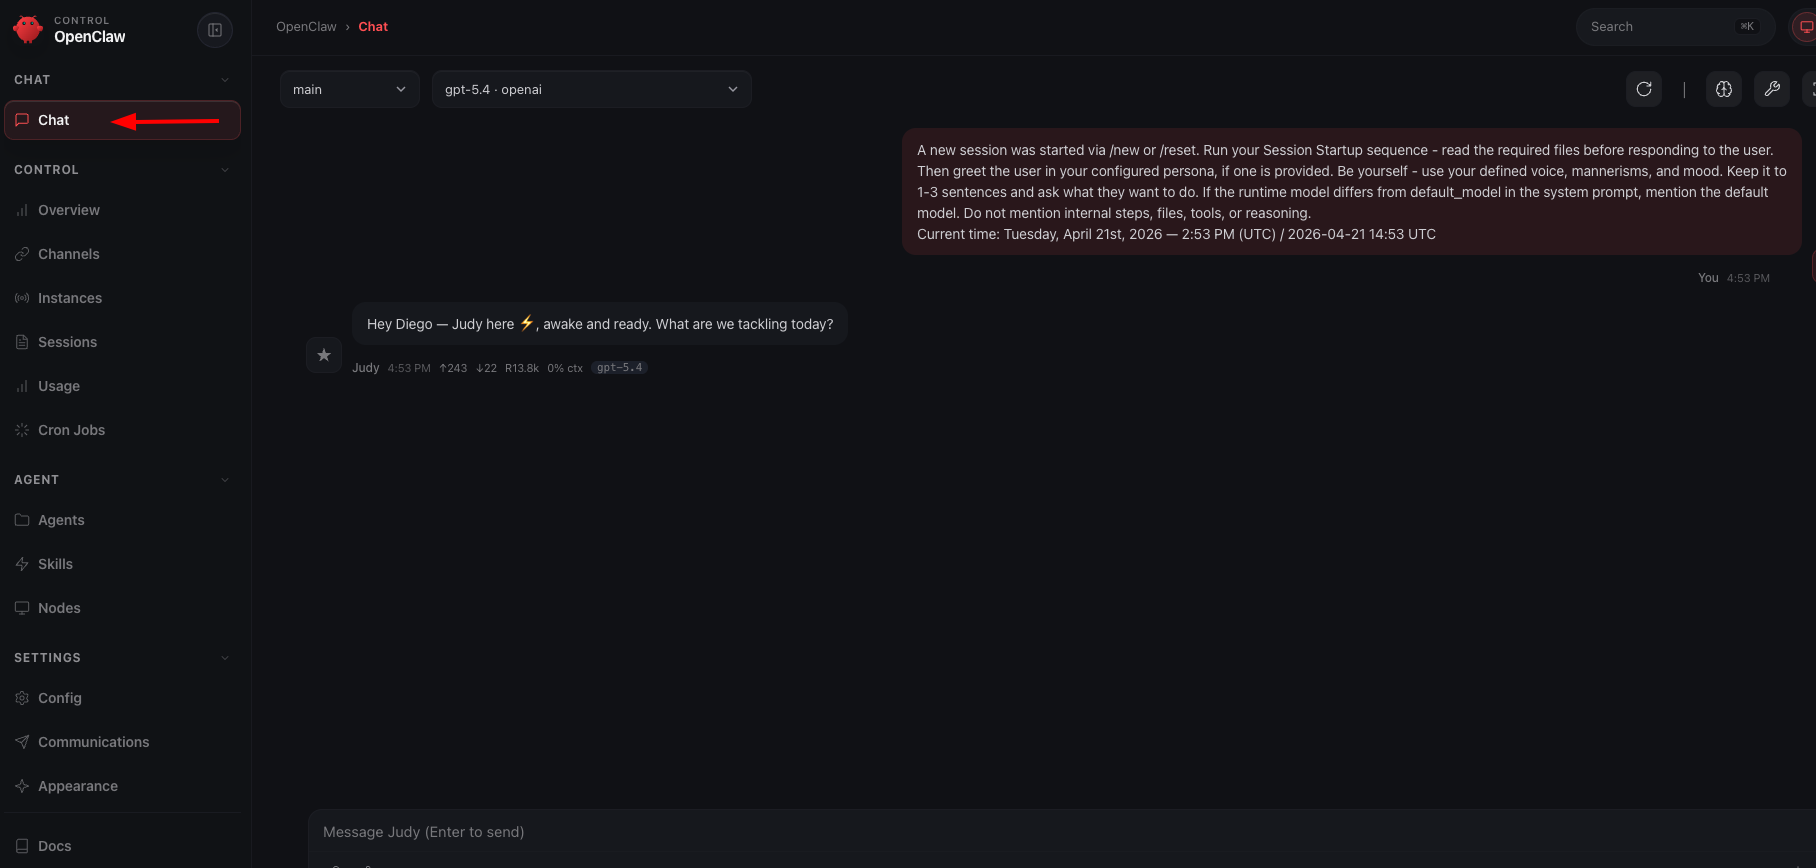
Task: Open the wrench tools panel
Action: tap(1771, 89)
